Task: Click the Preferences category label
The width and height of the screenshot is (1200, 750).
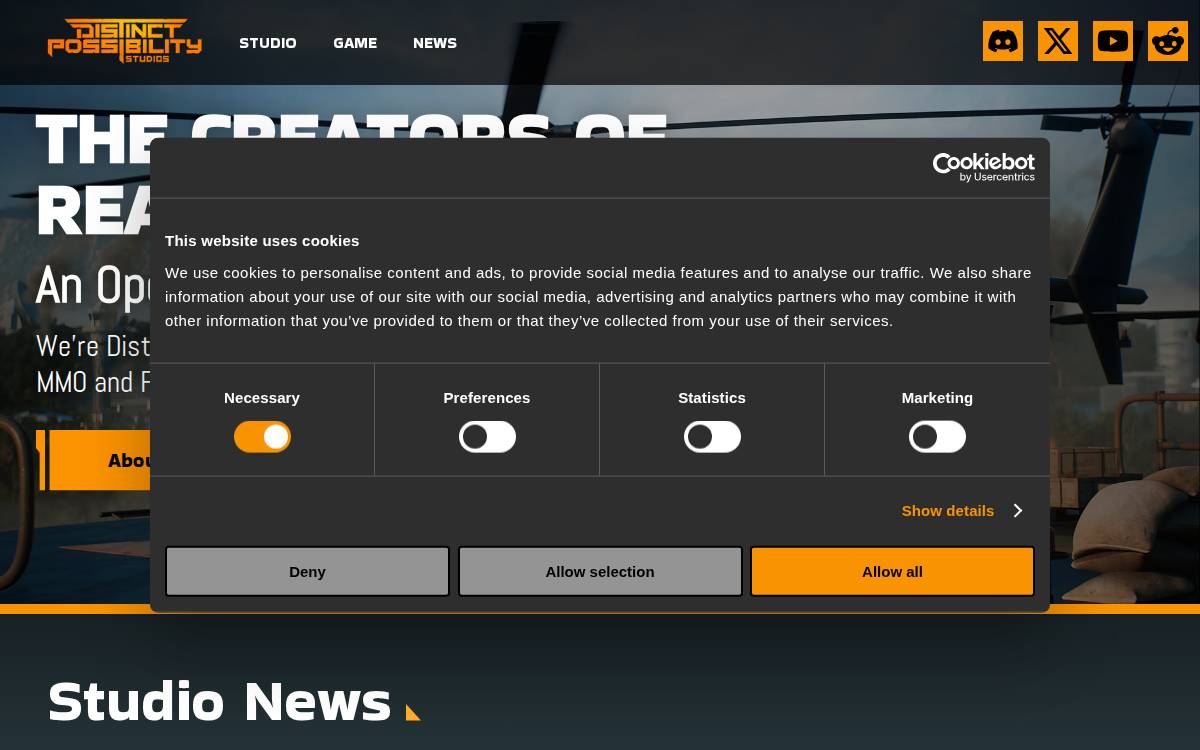Action: pyautogui.click(x=487, y=397)
